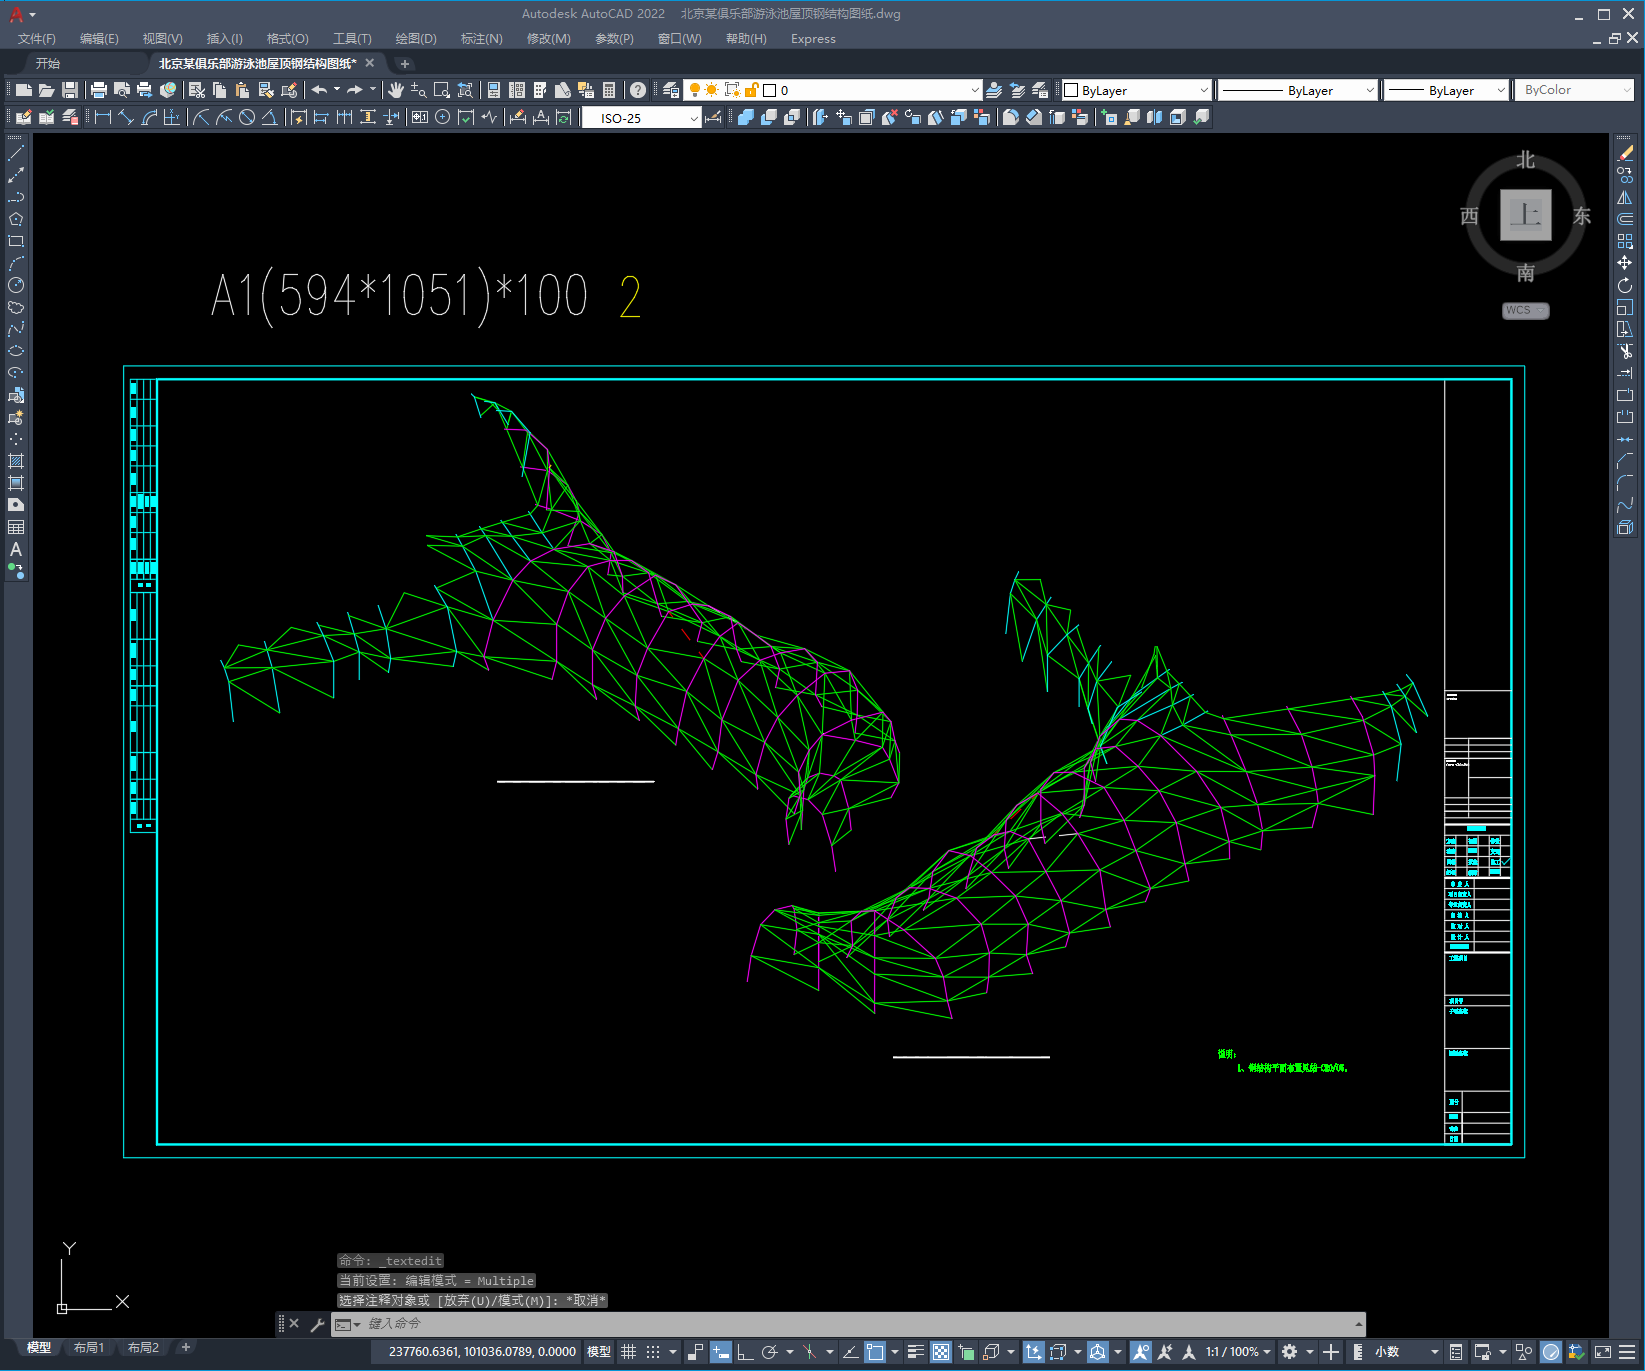Image resolution: width=1645 pixels, height=1371 pixels.
Task: Switch to the 布局1 layout tab
Action: click(89, 1347)
